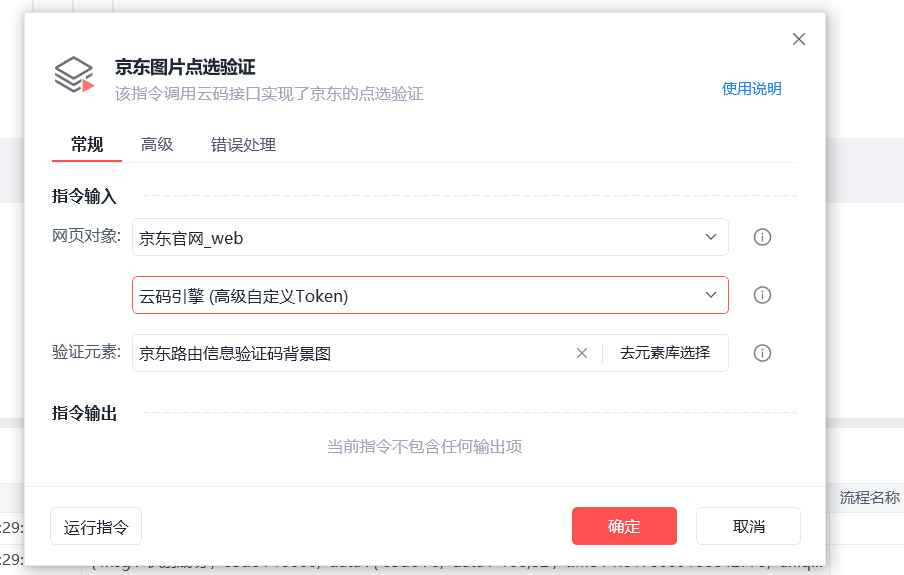Click the layered command icon beside the title

tap(74, 74)
